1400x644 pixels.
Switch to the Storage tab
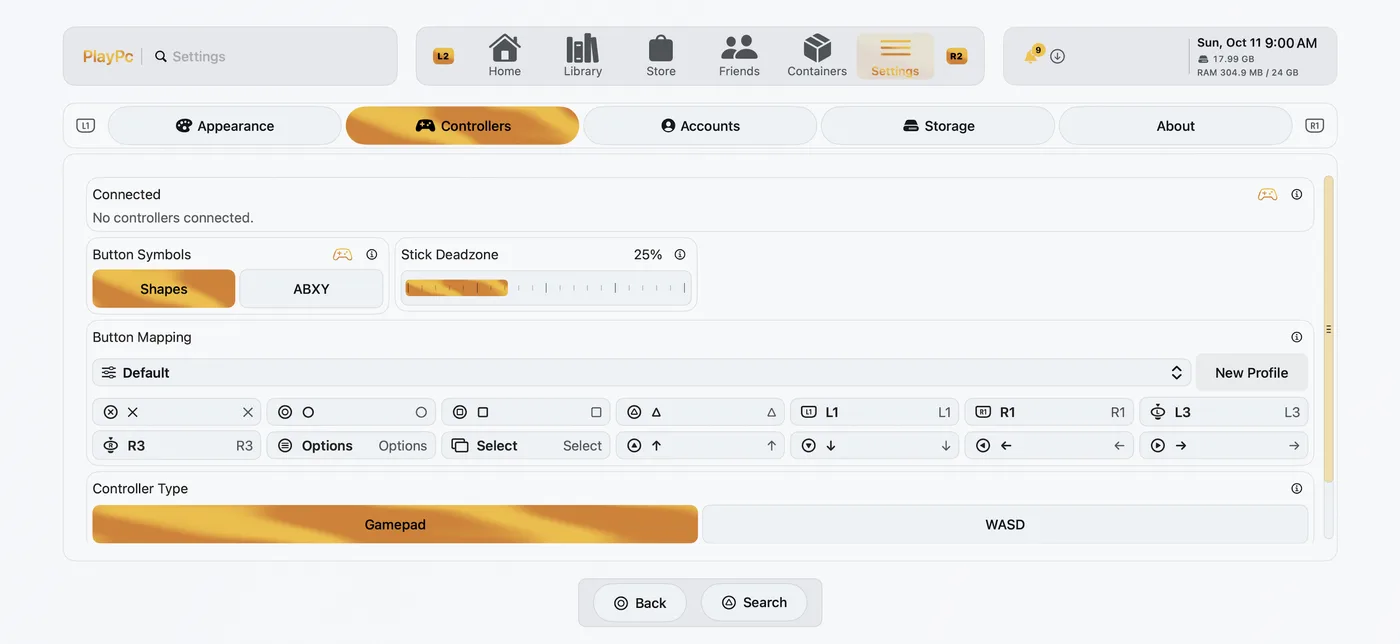coord(938,126)
